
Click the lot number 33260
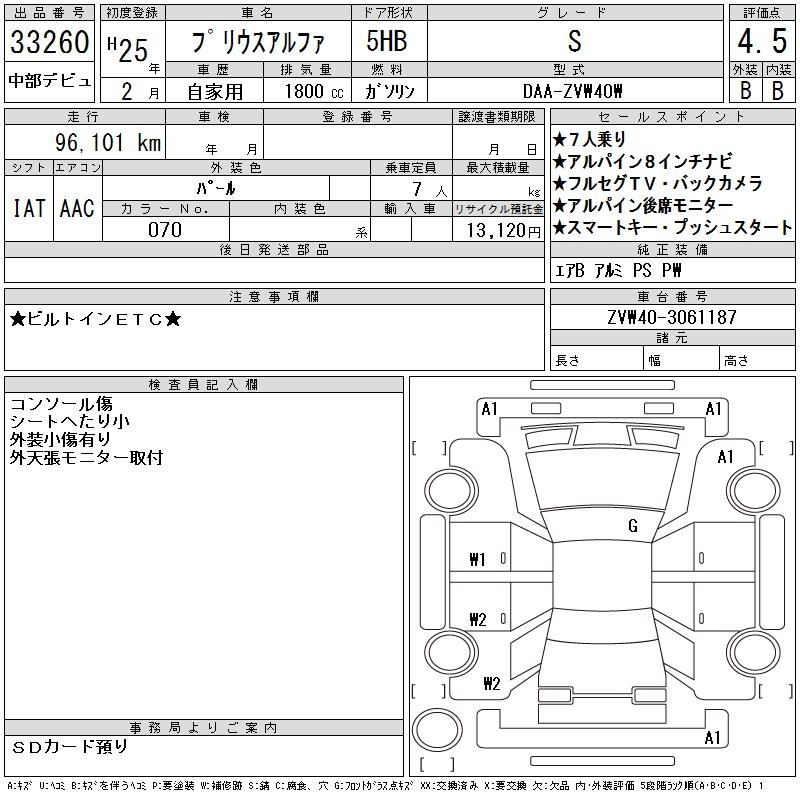click(50, 43)
